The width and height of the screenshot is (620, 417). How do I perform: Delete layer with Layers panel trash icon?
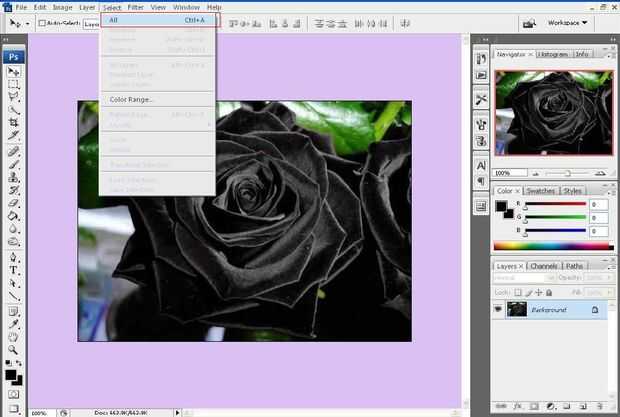tap(599, 406)
